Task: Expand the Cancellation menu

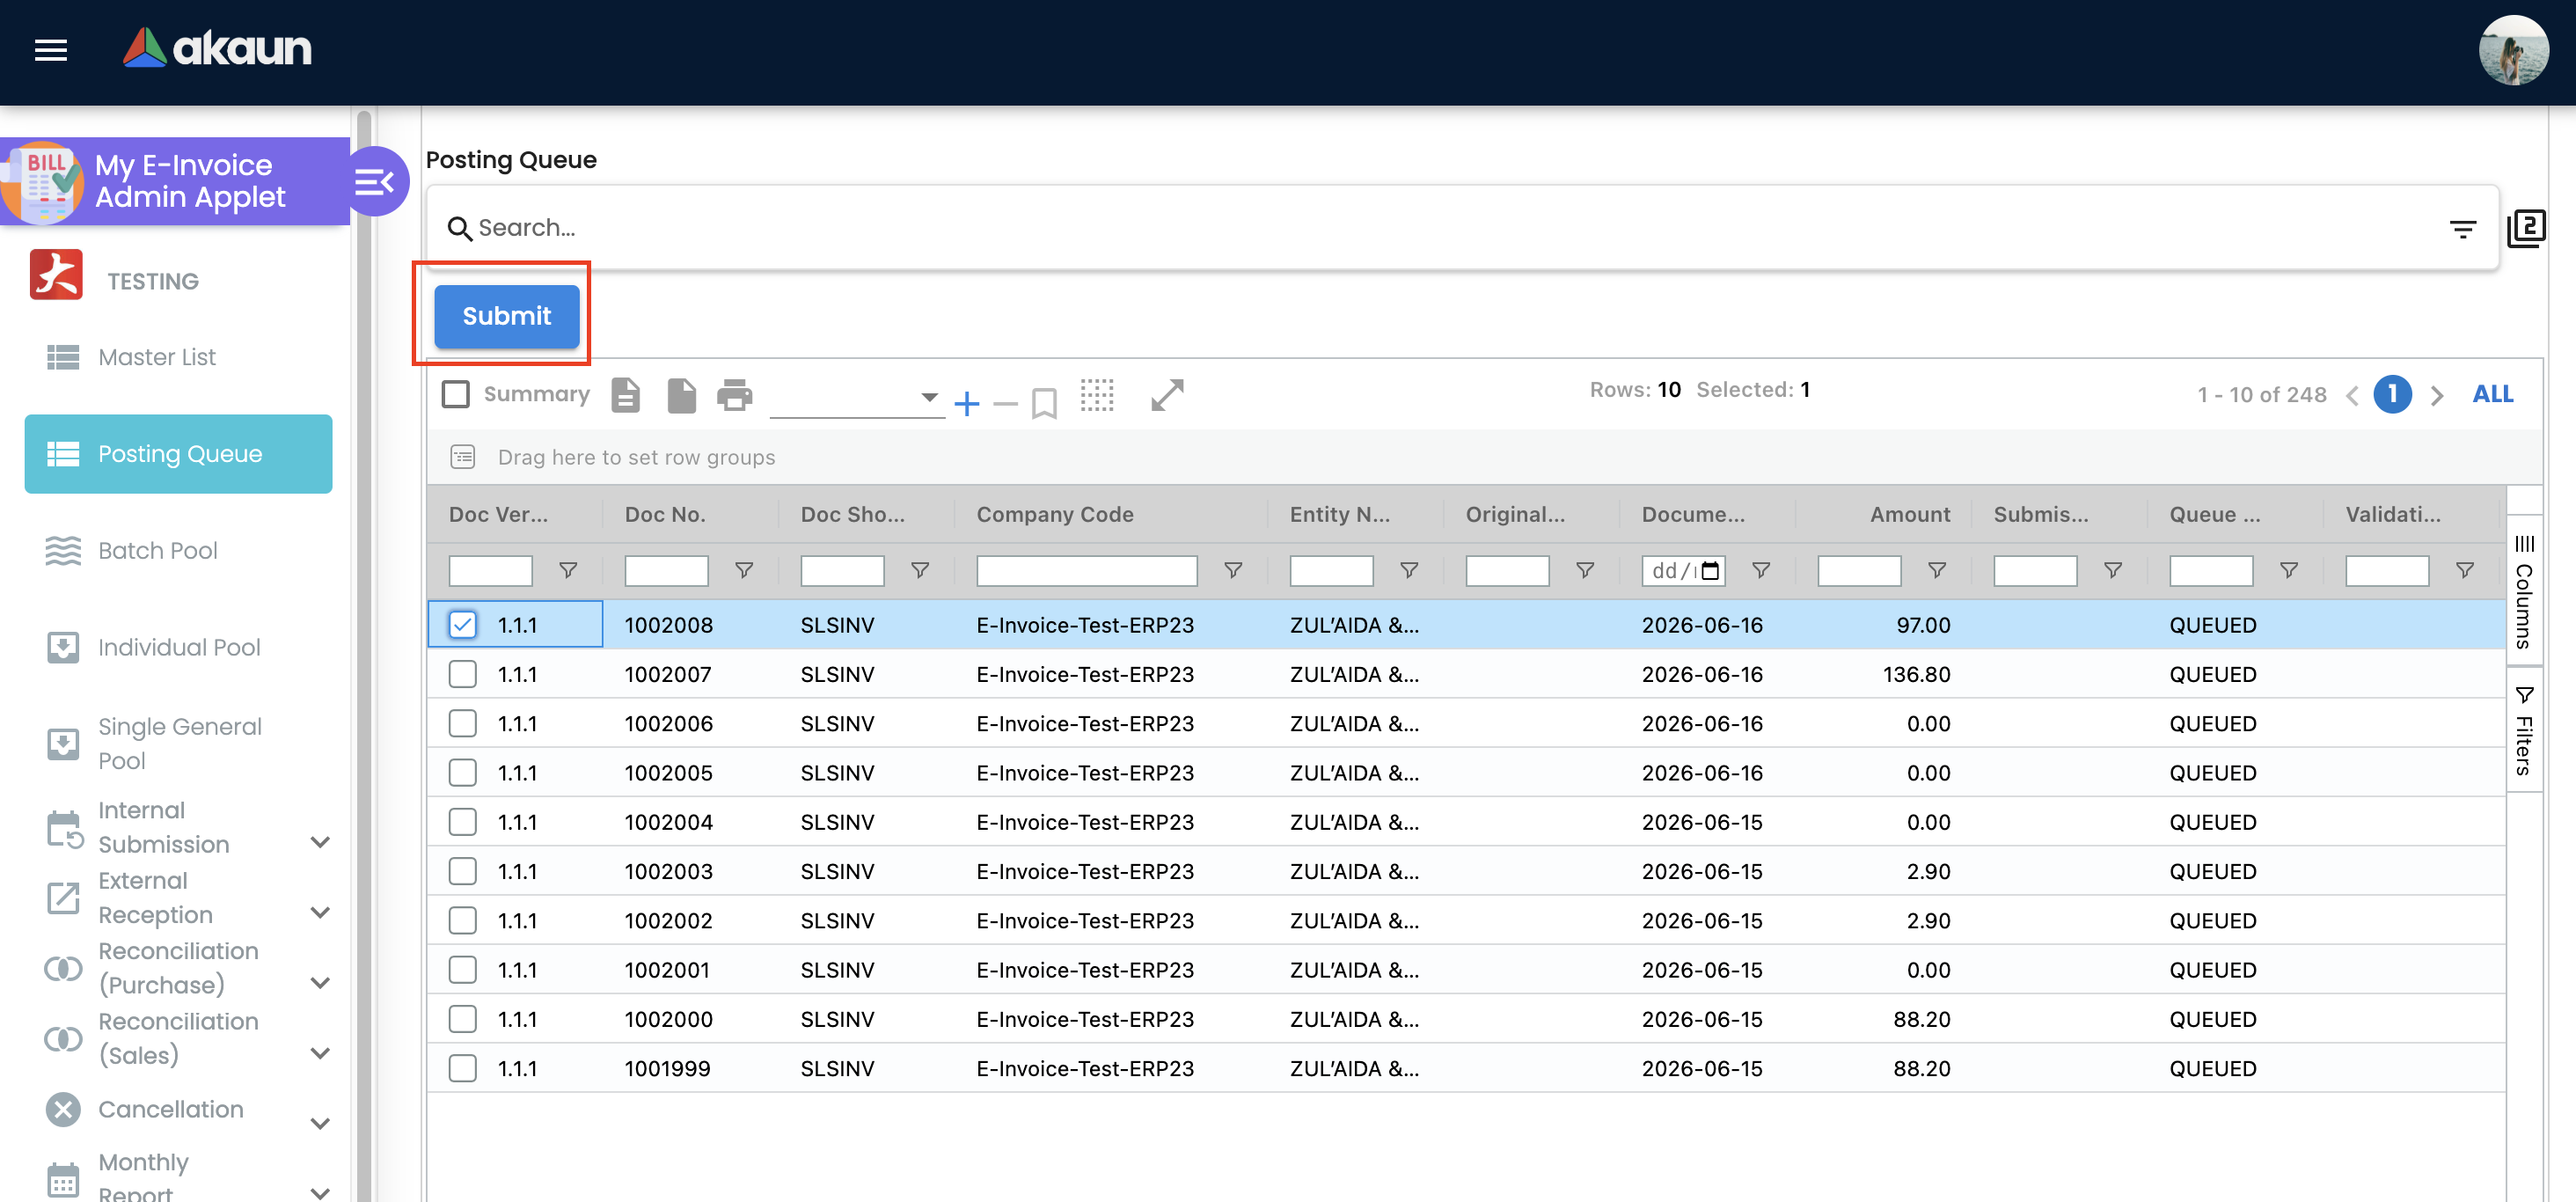Action: click(x=320, y=1123)
